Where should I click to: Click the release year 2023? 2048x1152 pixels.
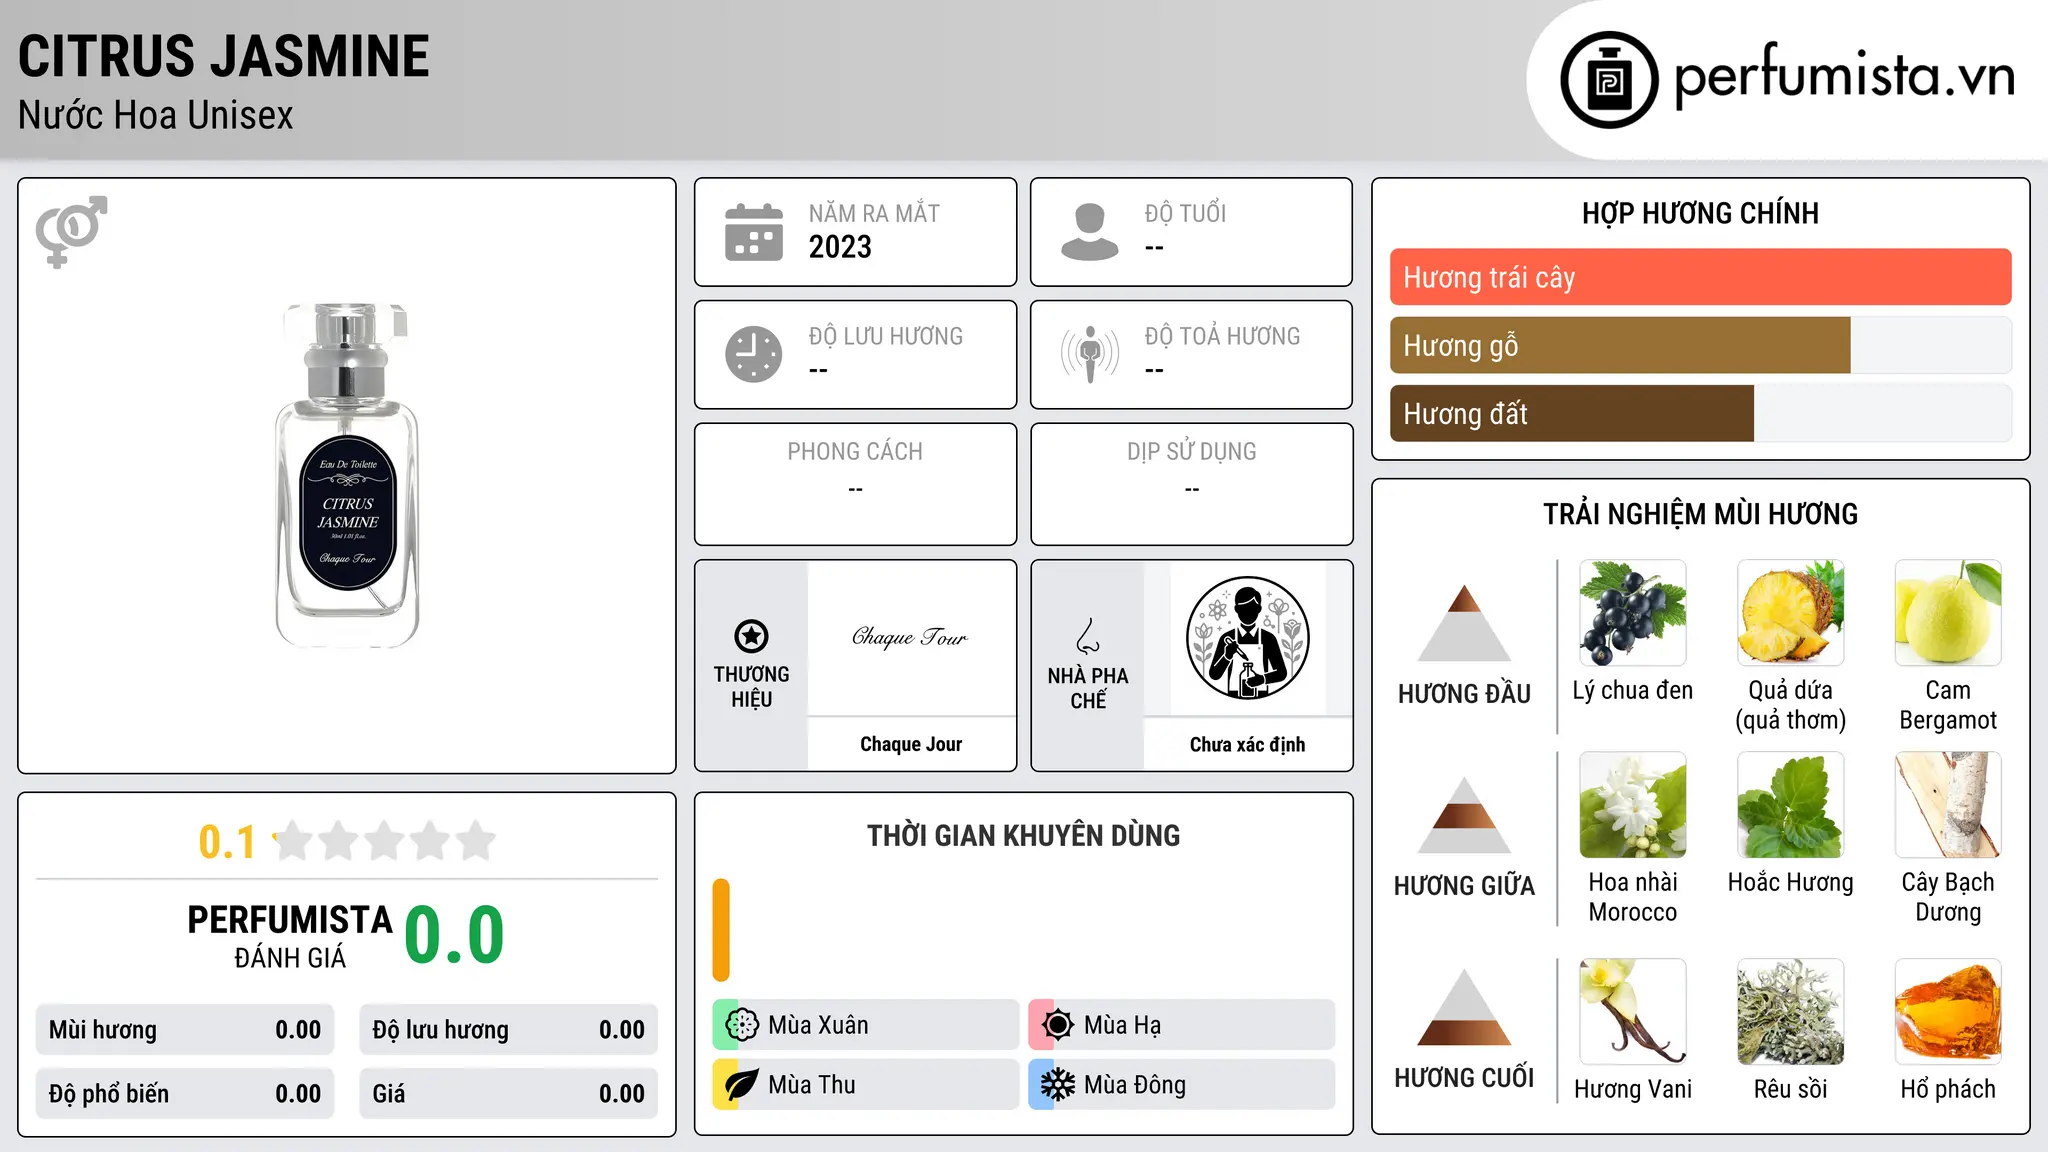pyautogui.click(x=840, y=247)
